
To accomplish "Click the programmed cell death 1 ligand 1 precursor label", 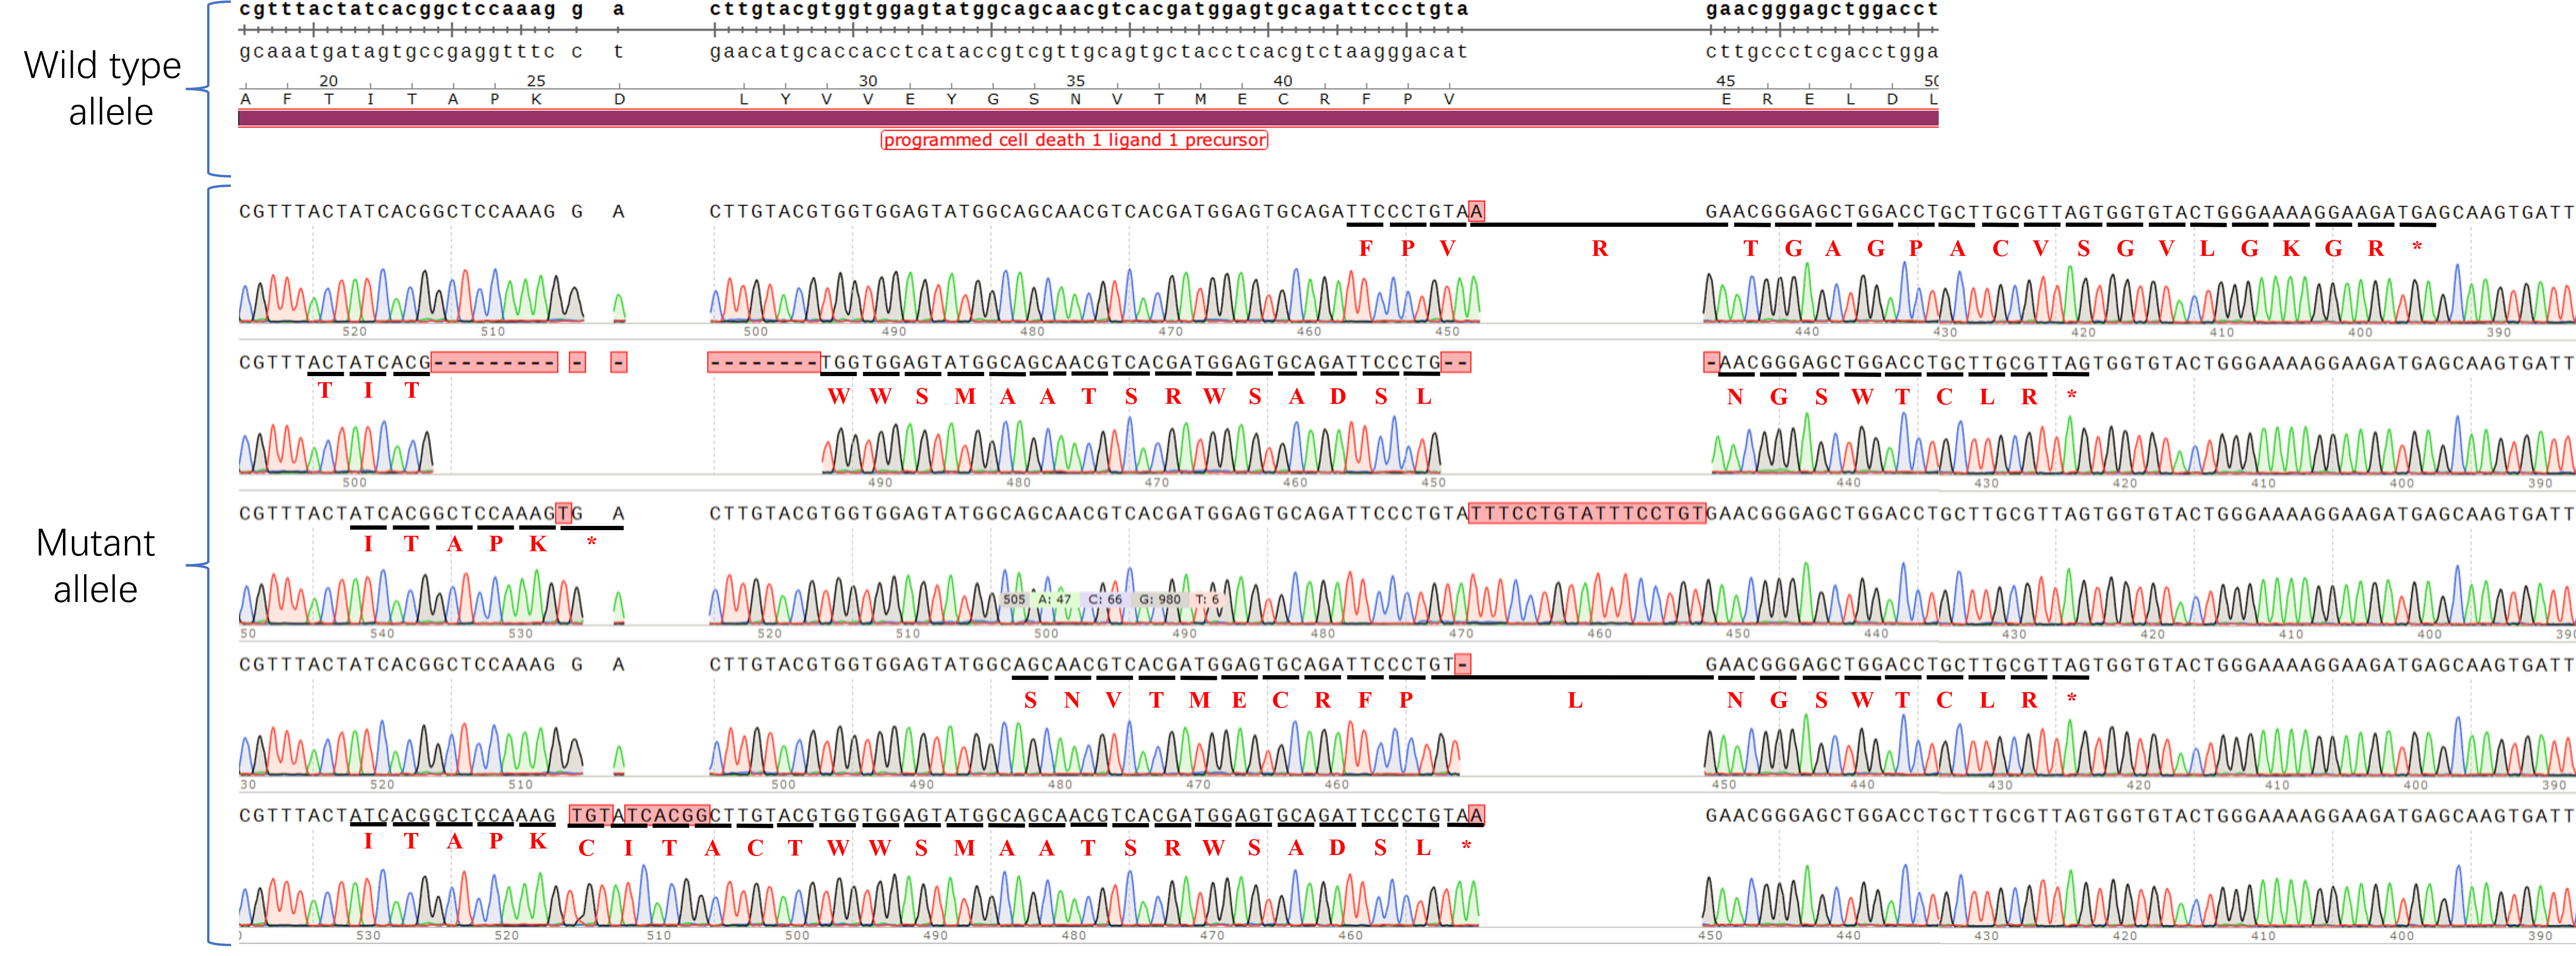I will pyautogui.click(x=1074, y=140).
